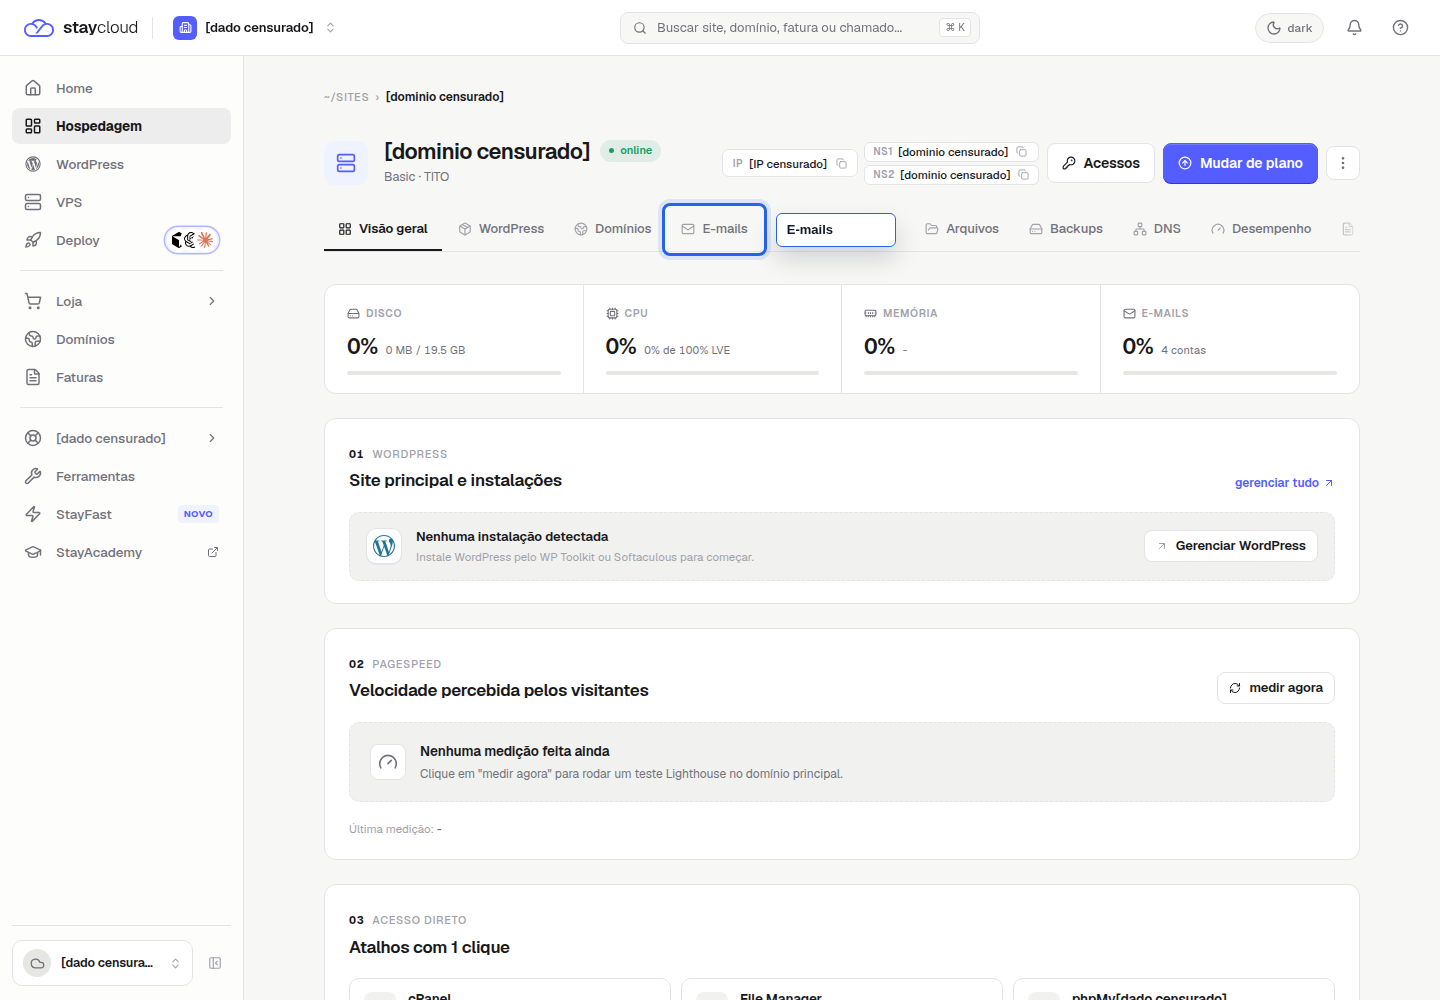The image size is (1440, 1000).
Task: Open the help question mark icon
Action: click(x=1400, y=27)
